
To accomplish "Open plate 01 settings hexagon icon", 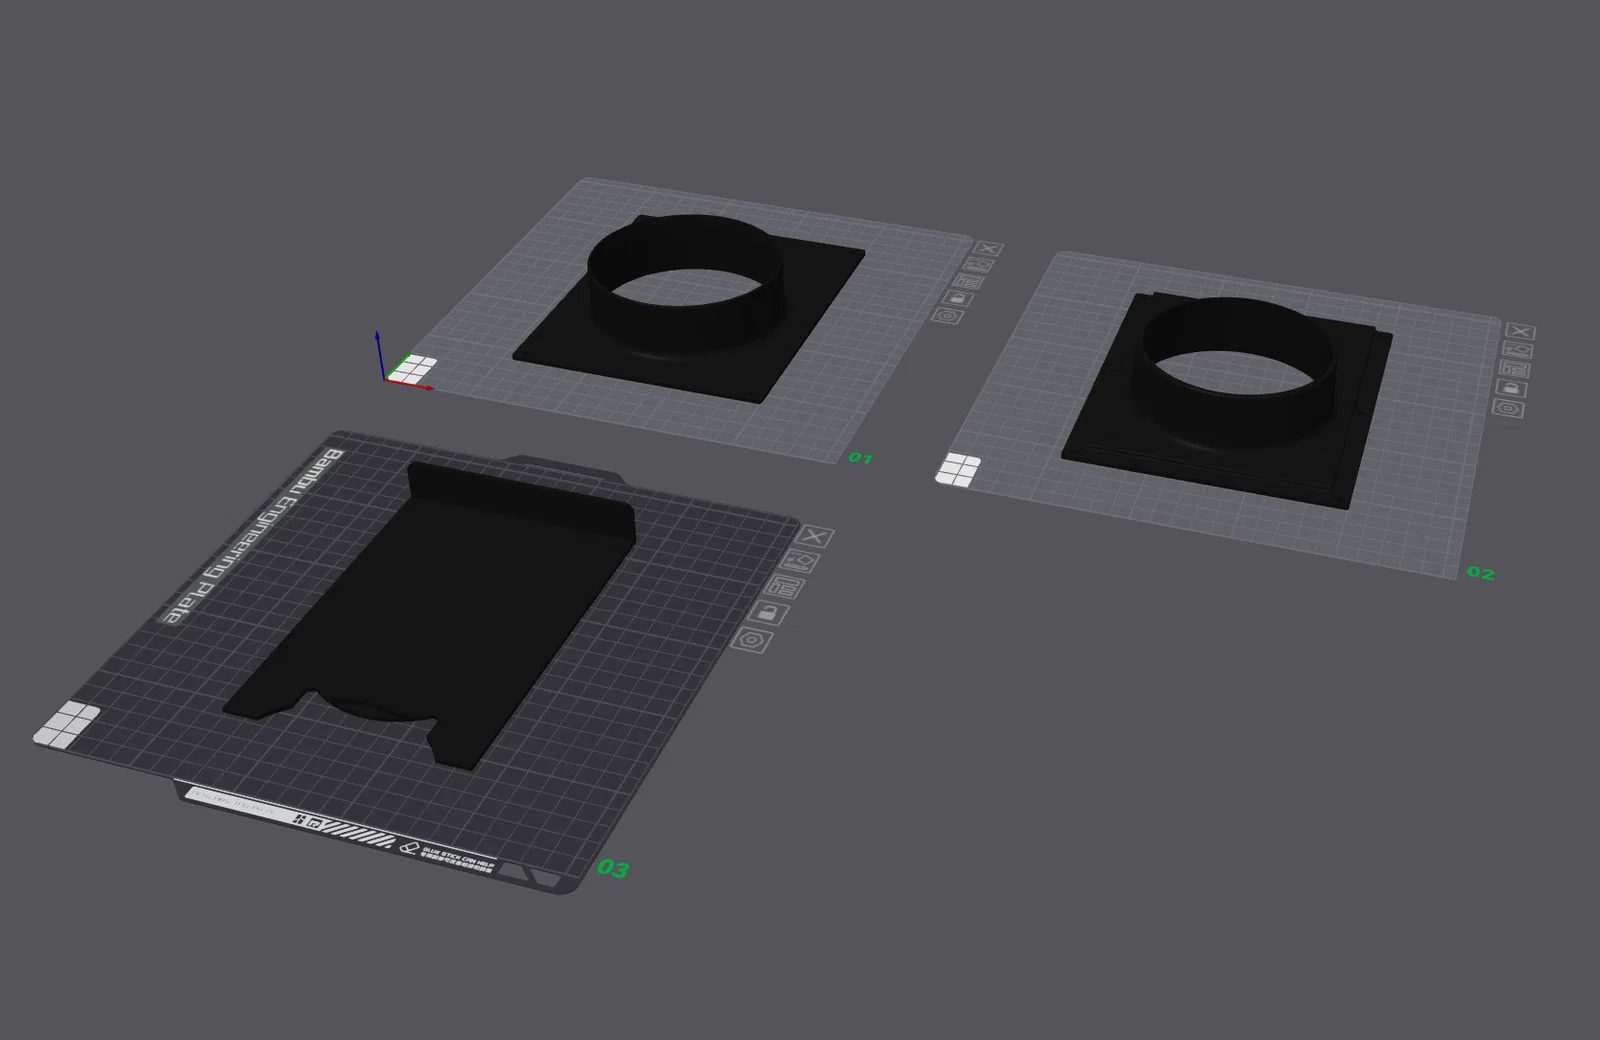I will tap(947, 315).
